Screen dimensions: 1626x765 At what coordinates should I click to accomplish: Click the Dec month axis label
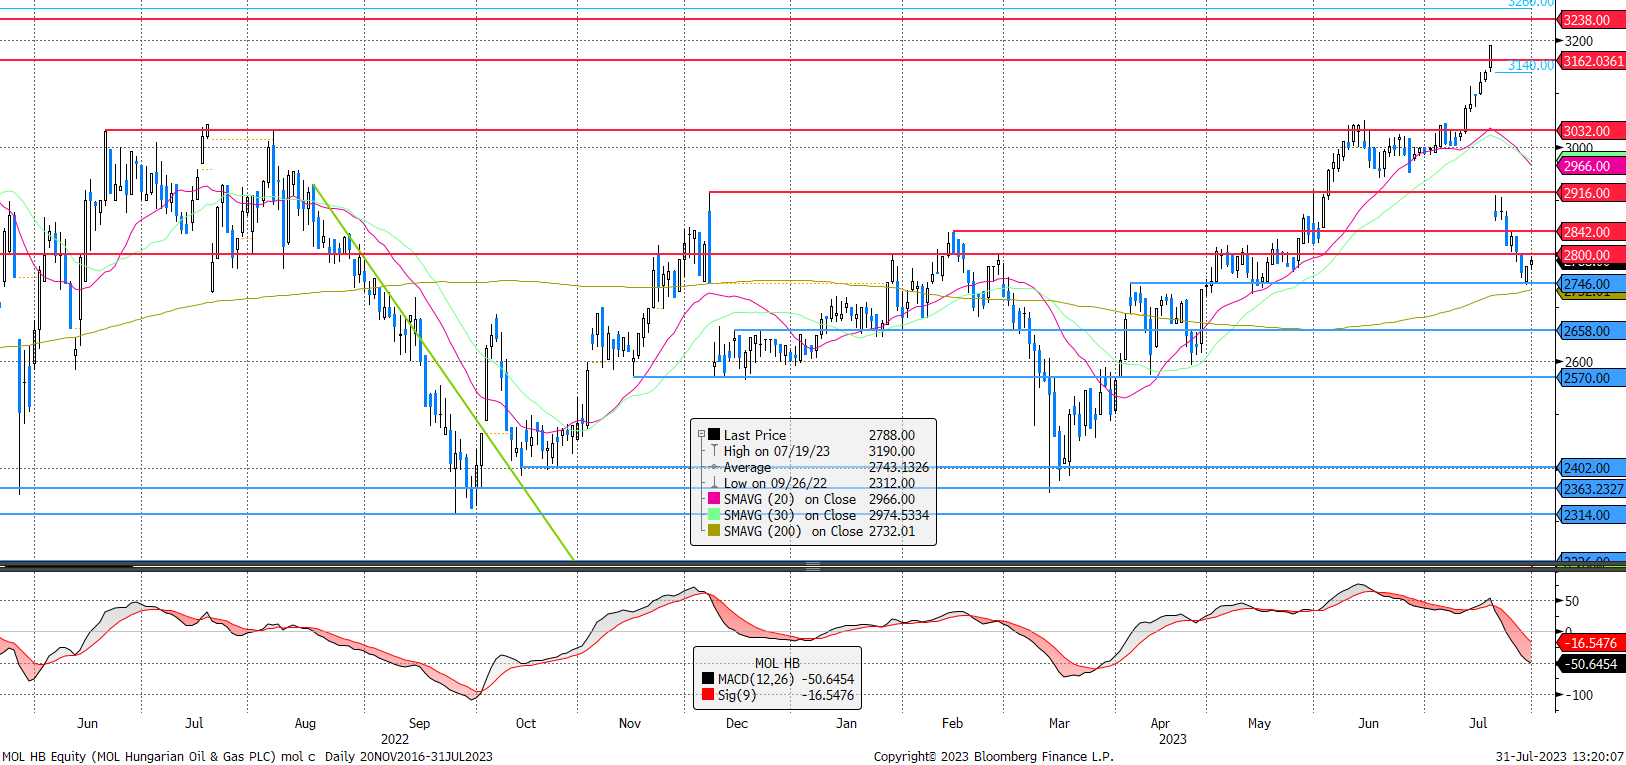point(736,723)
